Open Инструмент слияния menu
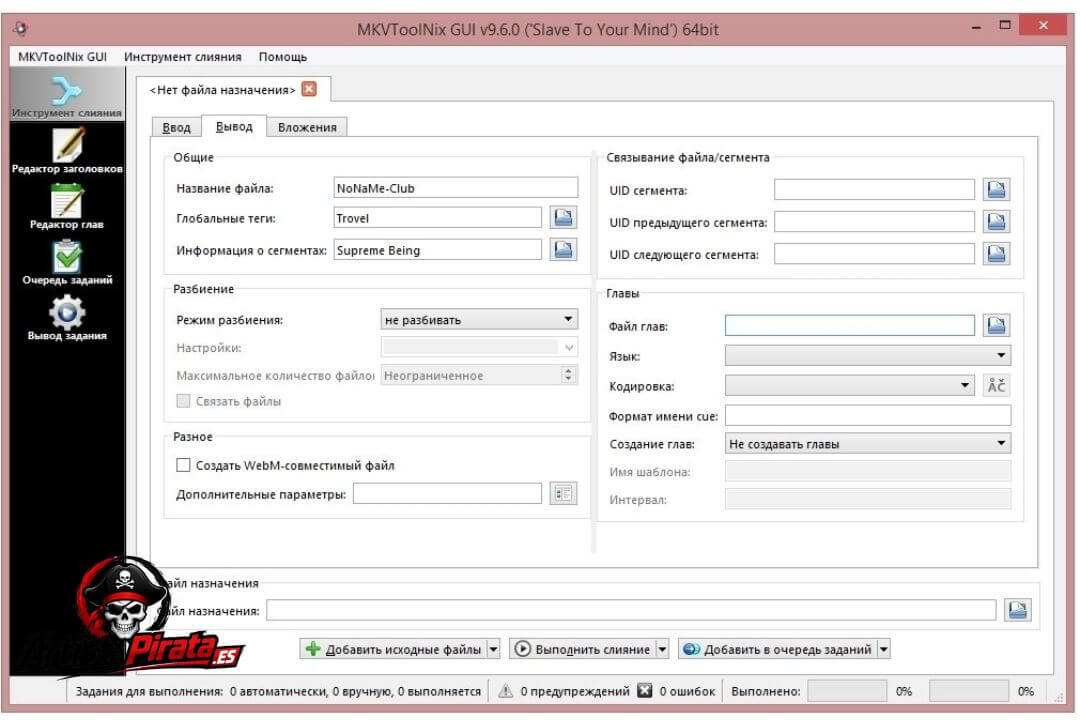1080x720 pixels. pyautogui.click(x=183, y=56)
